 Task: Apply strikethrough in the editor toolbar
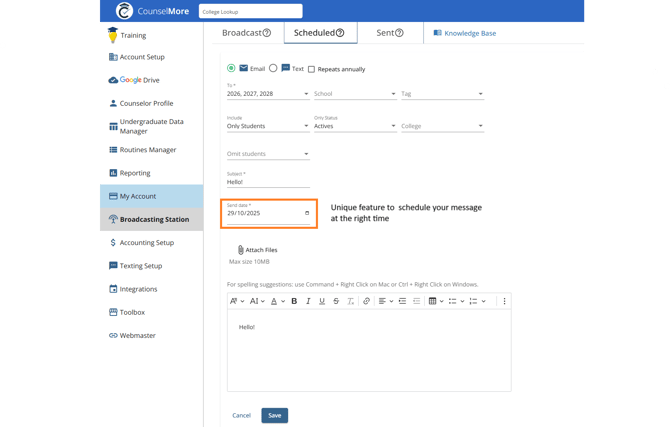pos(336,301)
